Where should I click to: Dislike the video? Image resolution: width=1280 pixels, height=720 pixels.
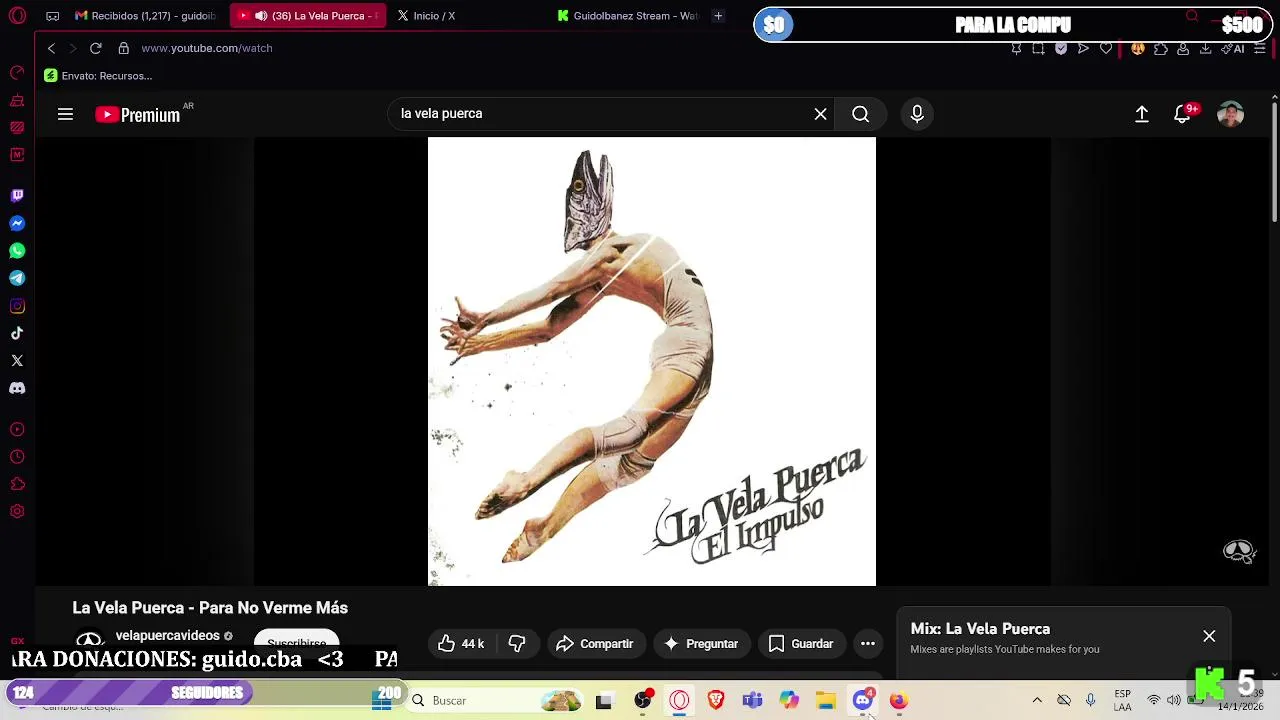coord(517,644)
